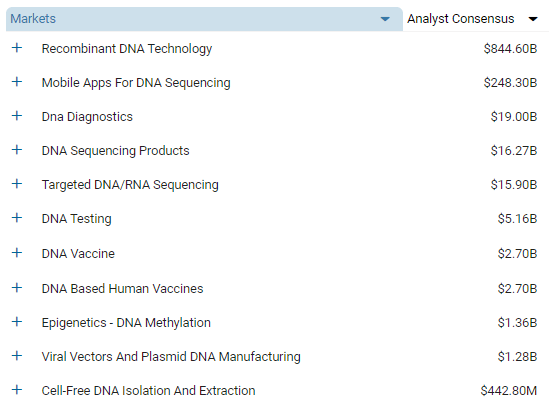Click plus icon beside Dna Diagnostics

click(x=17, y=116)
